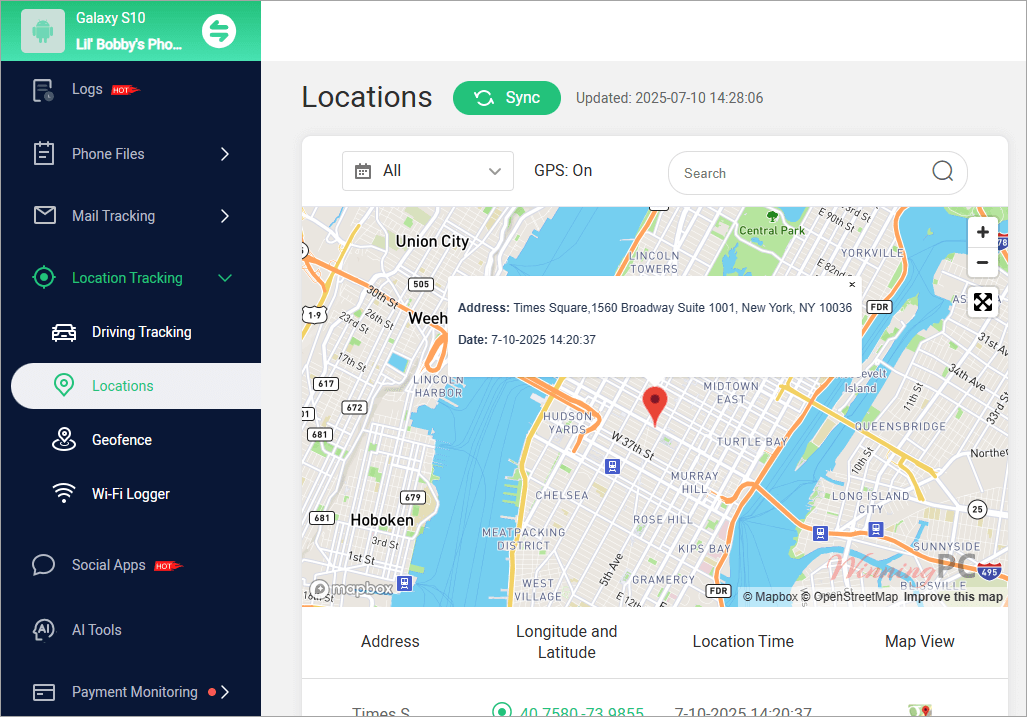The width and height of the screenshot is (1027, 717).
Task: Click the switch device icon
Action: (x=219, y=31)
